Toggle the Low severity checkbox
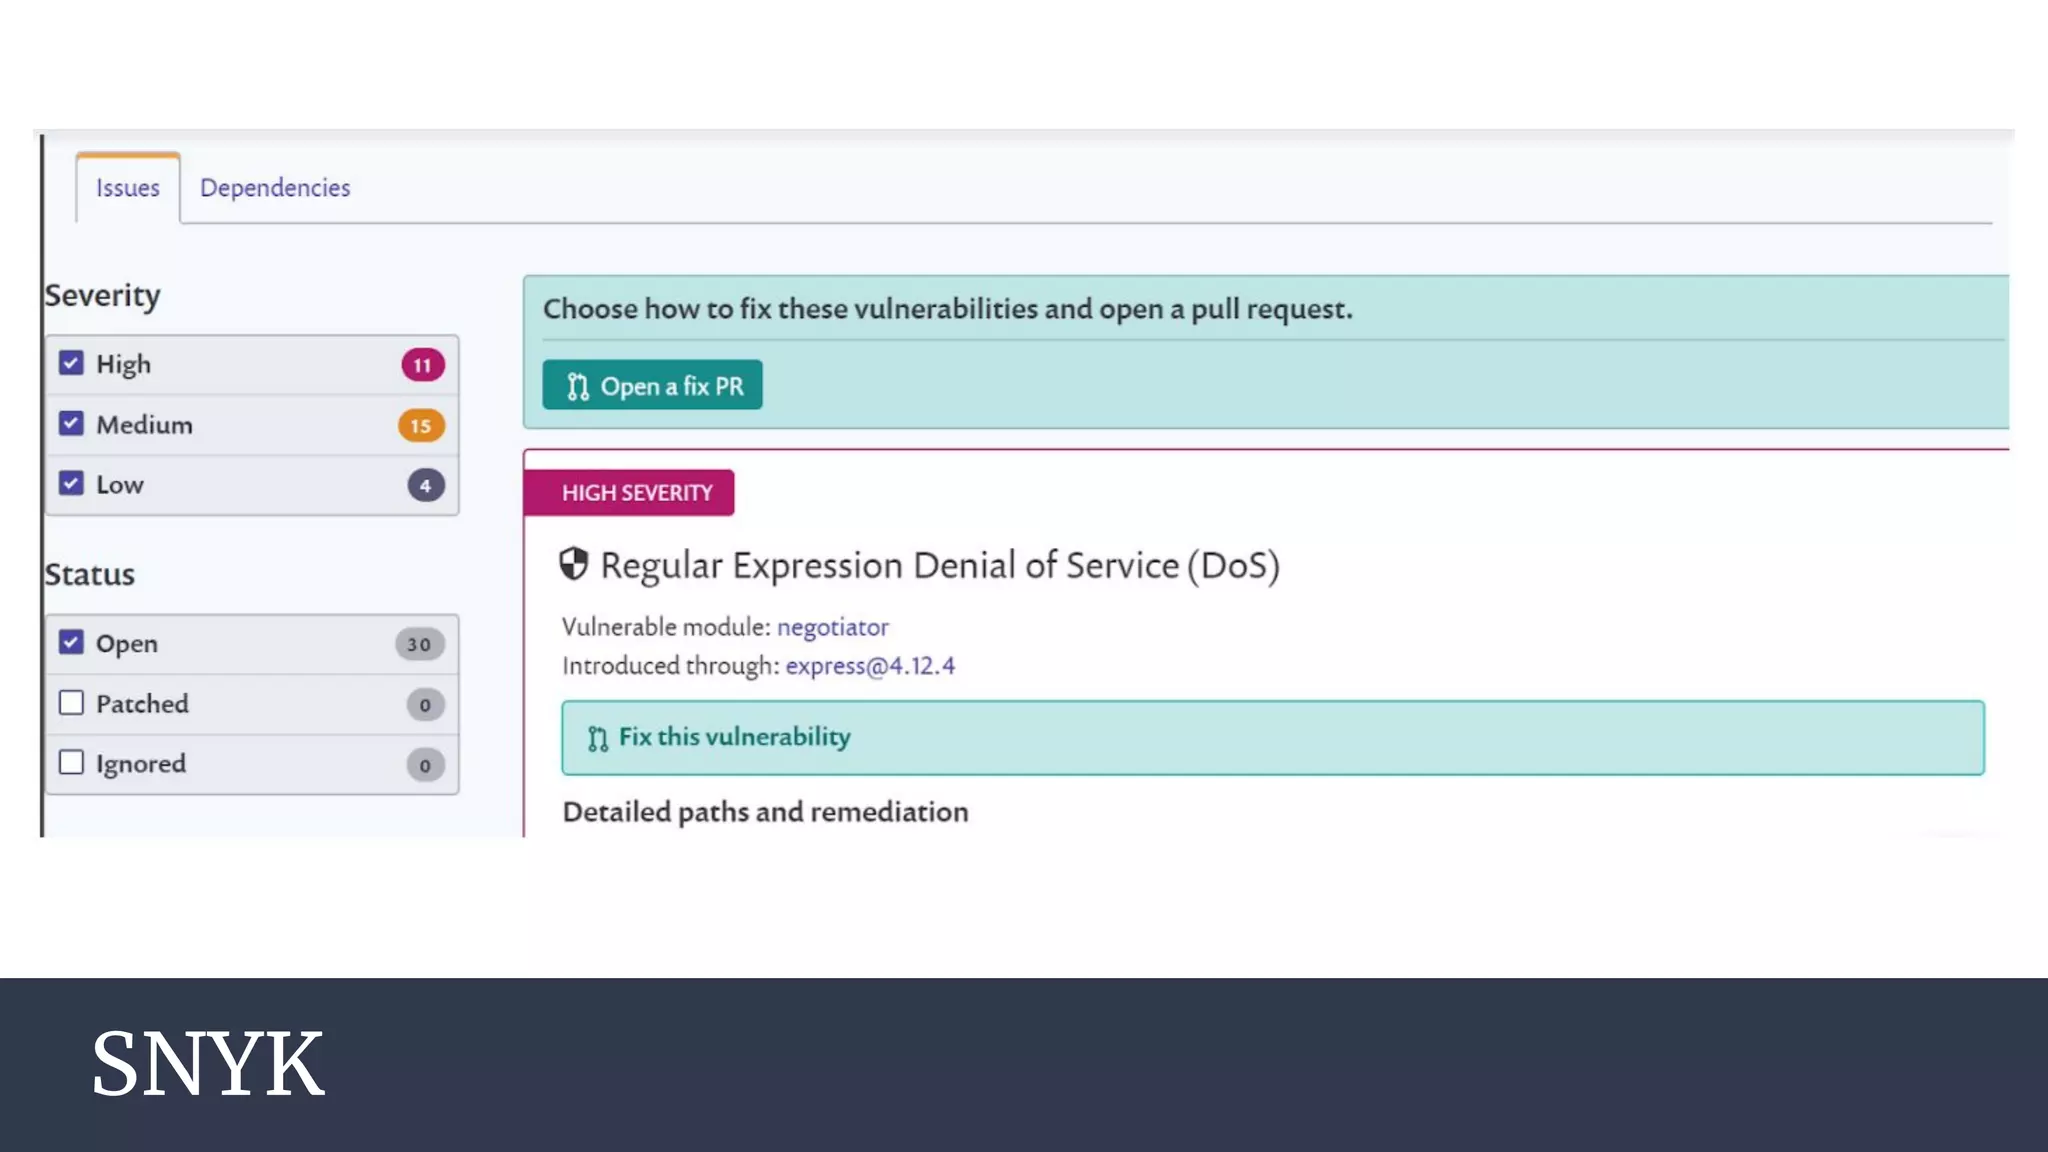2048x1152 pixels. pos(71,483)
